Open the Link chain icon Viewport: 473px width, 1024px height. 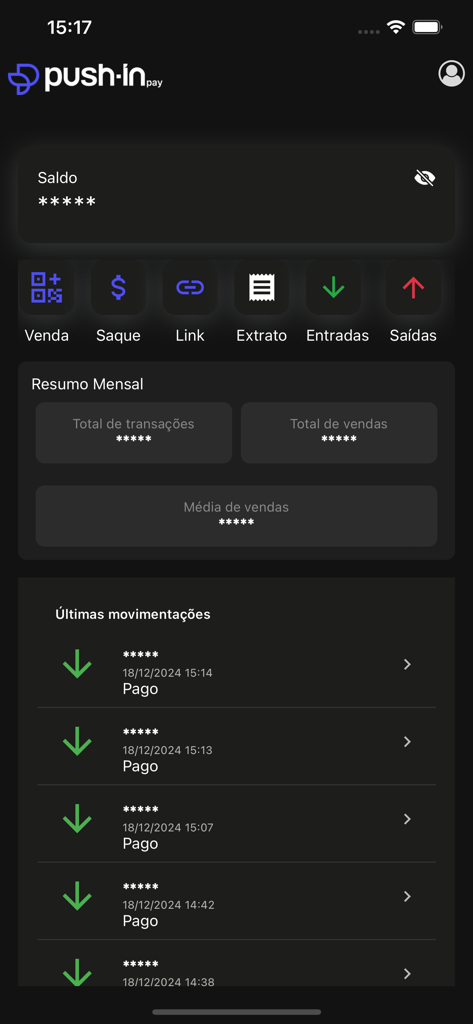tap(190, 287)
